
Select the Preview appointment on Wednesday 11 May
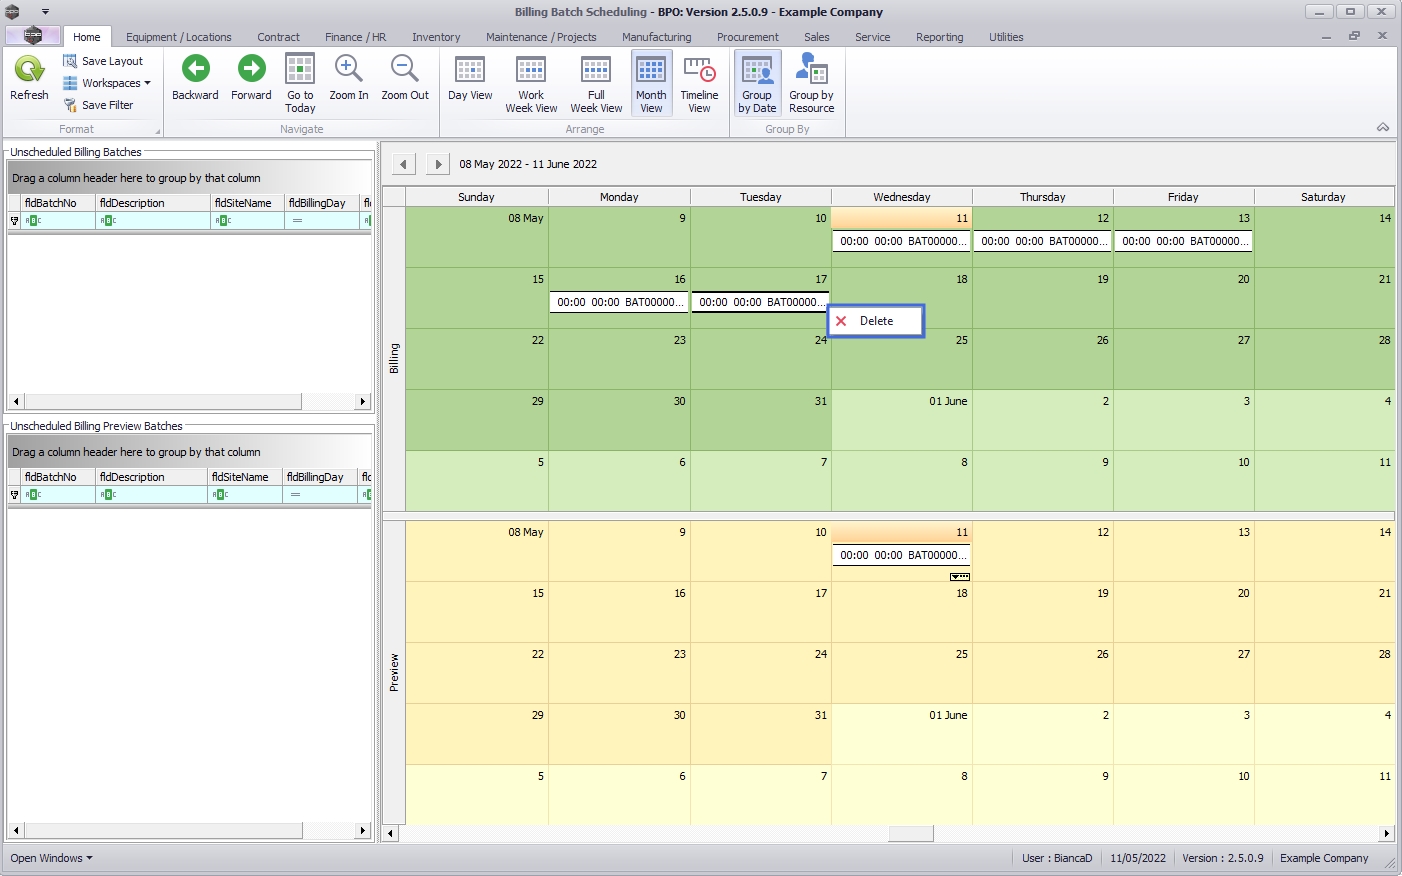[x=901, y=555]
